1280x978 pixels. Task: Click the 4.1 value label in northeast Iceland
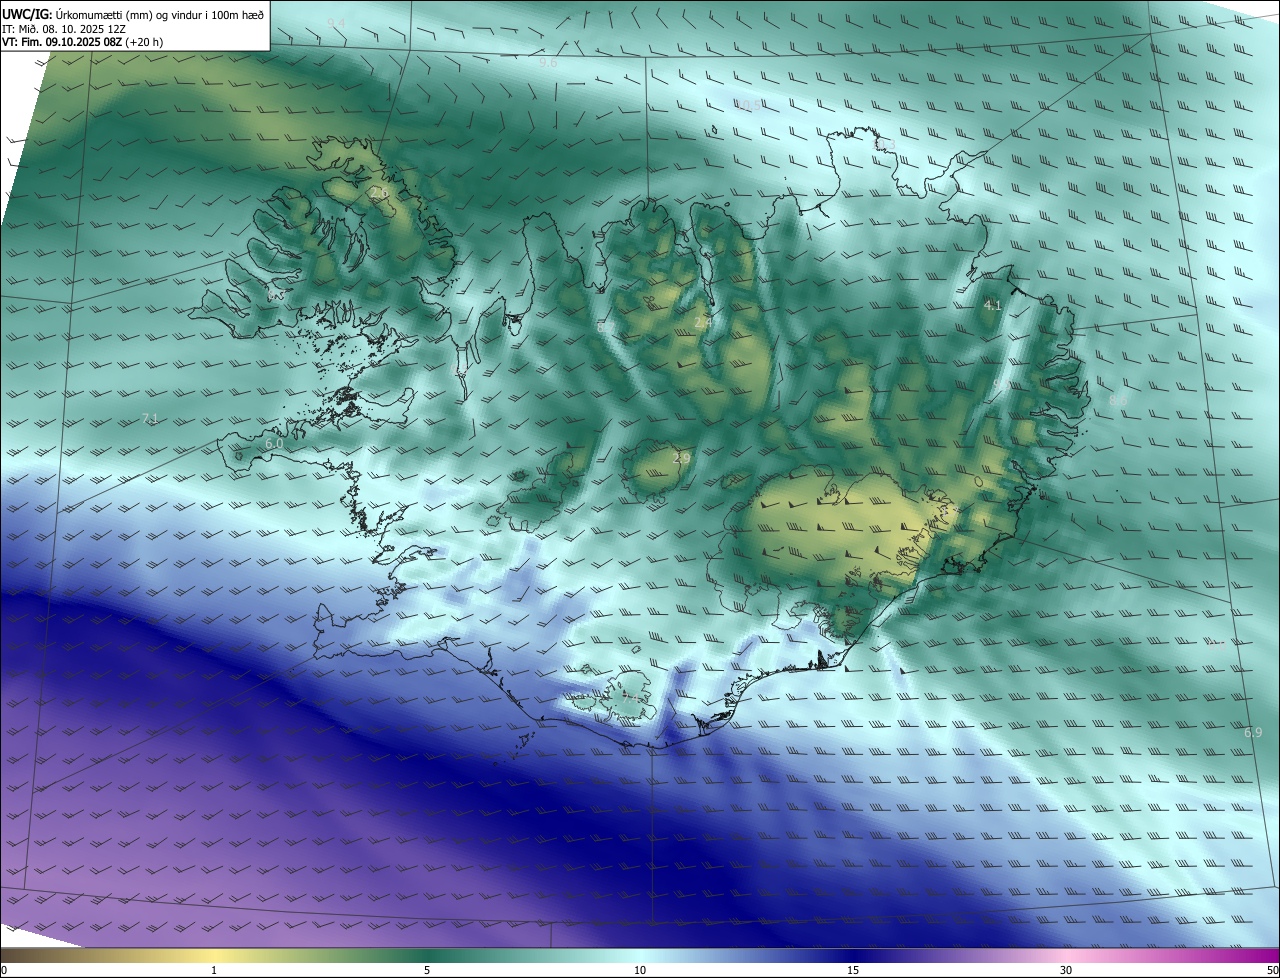click(x=992, y=306)
